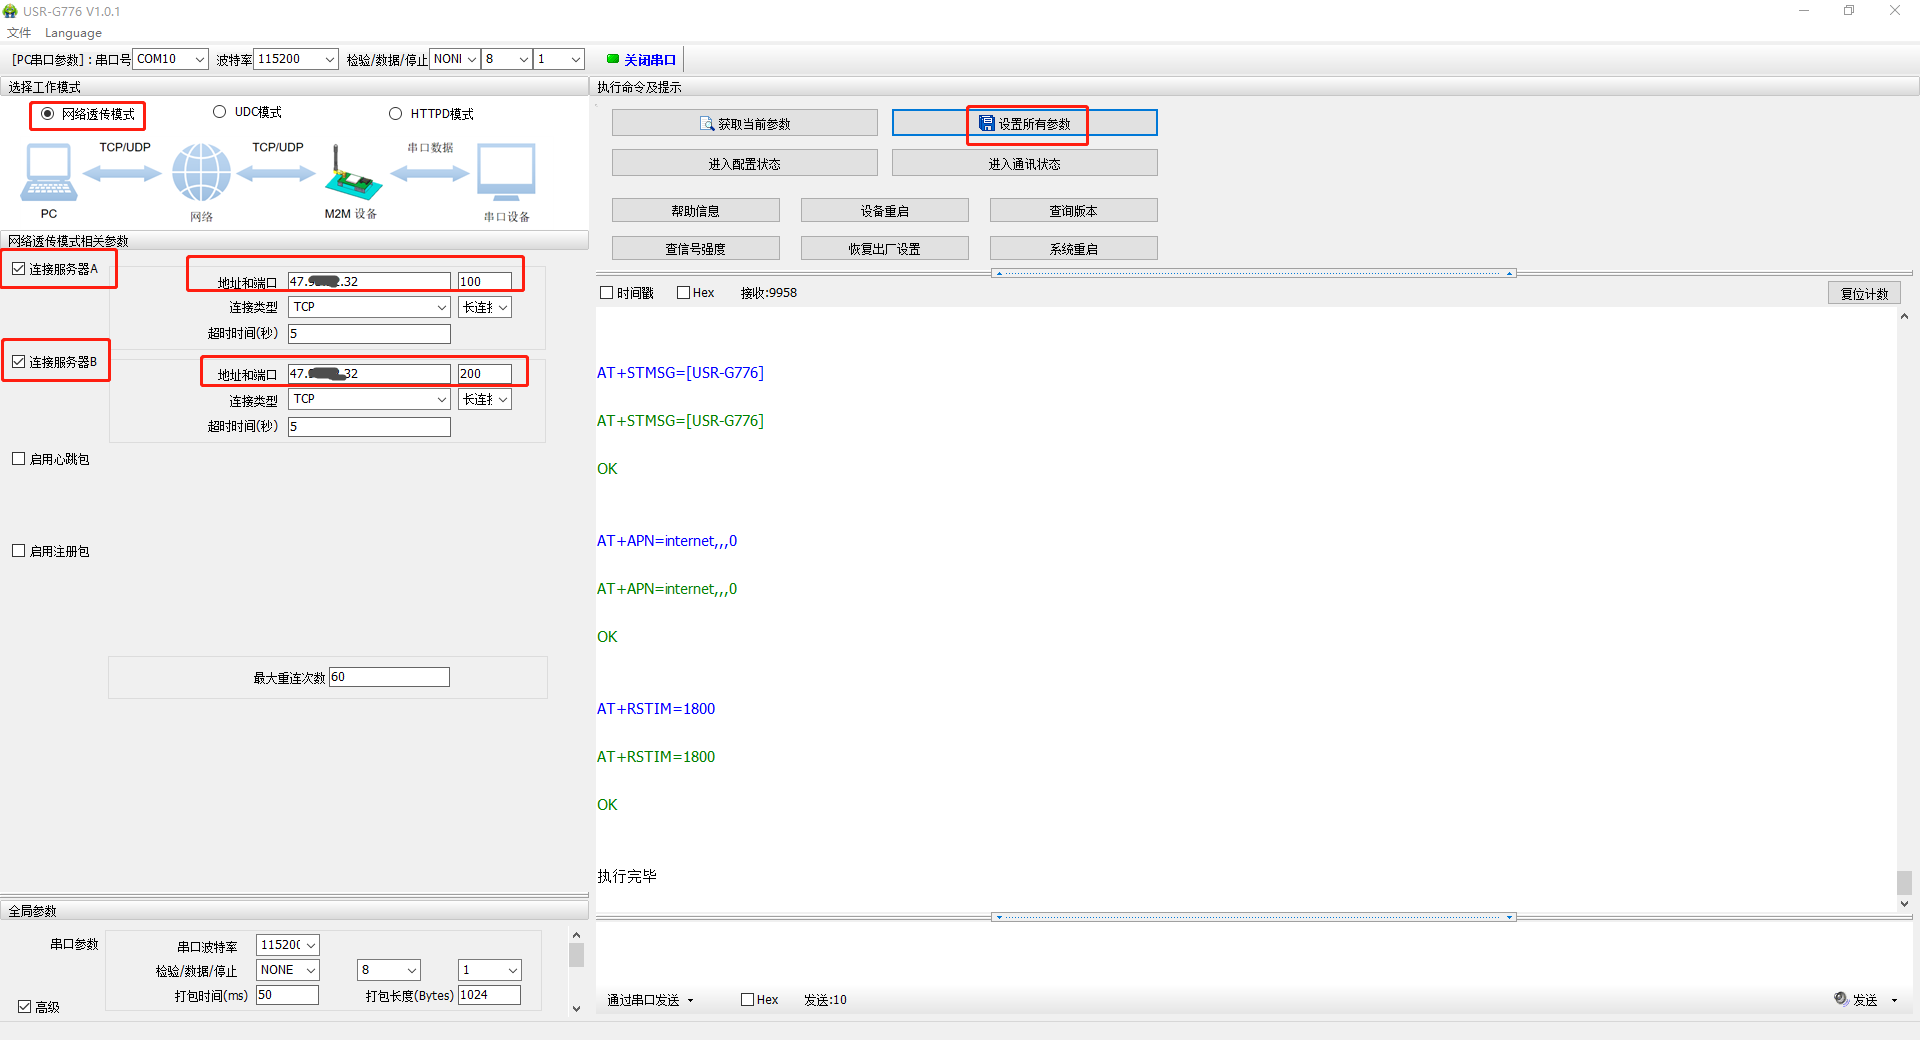This screenshot has width=1920, height=1040.
Task: Enable the heartbeat packet checkbox
Action: click(19, 459)
